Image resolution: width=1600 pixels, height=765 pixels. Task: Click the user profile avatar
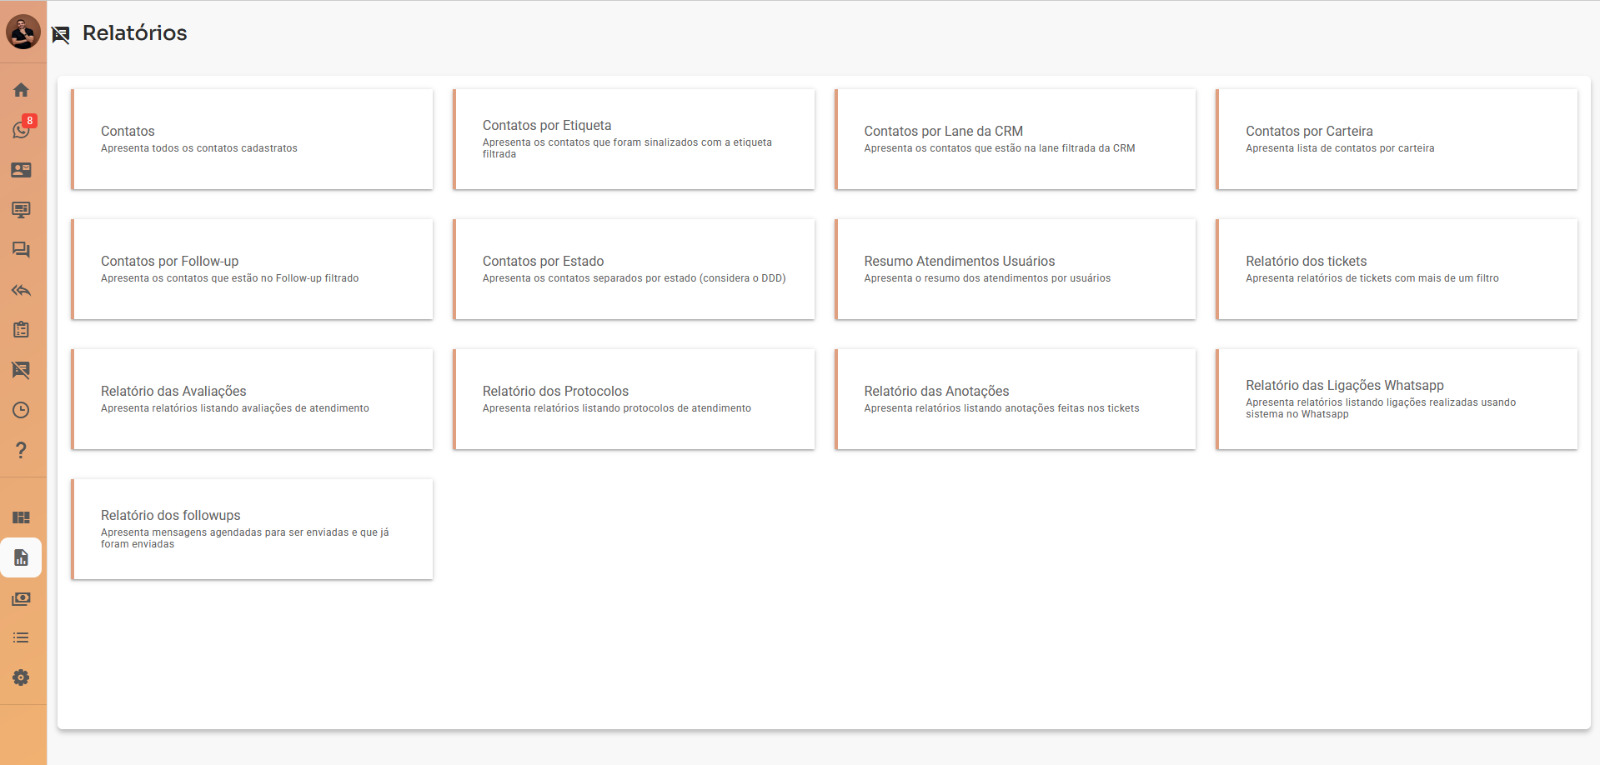(23, 32)
